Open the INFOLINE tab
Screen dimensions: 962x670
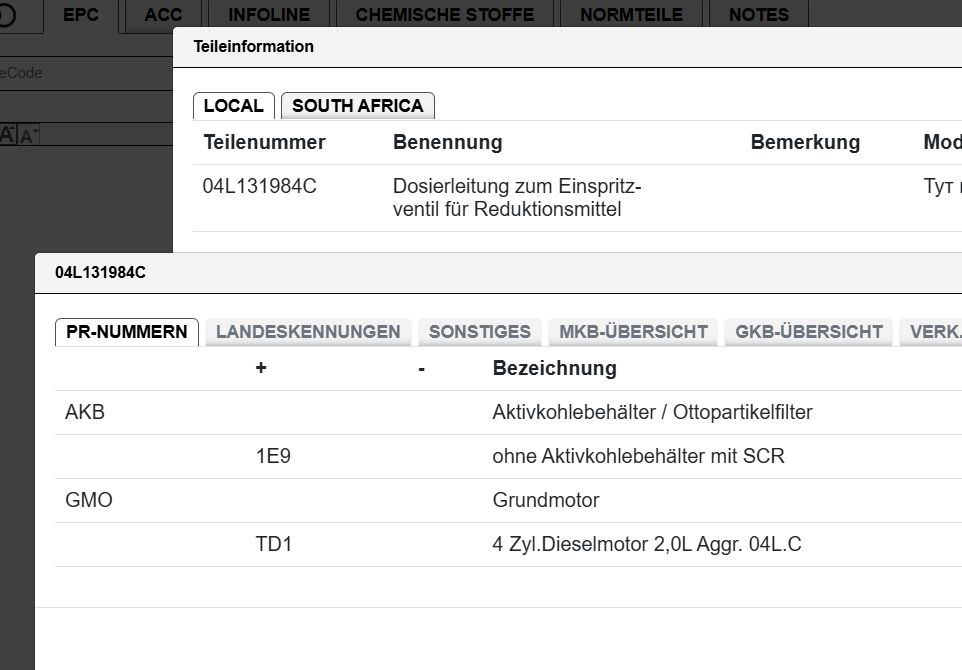coord(269,15)
